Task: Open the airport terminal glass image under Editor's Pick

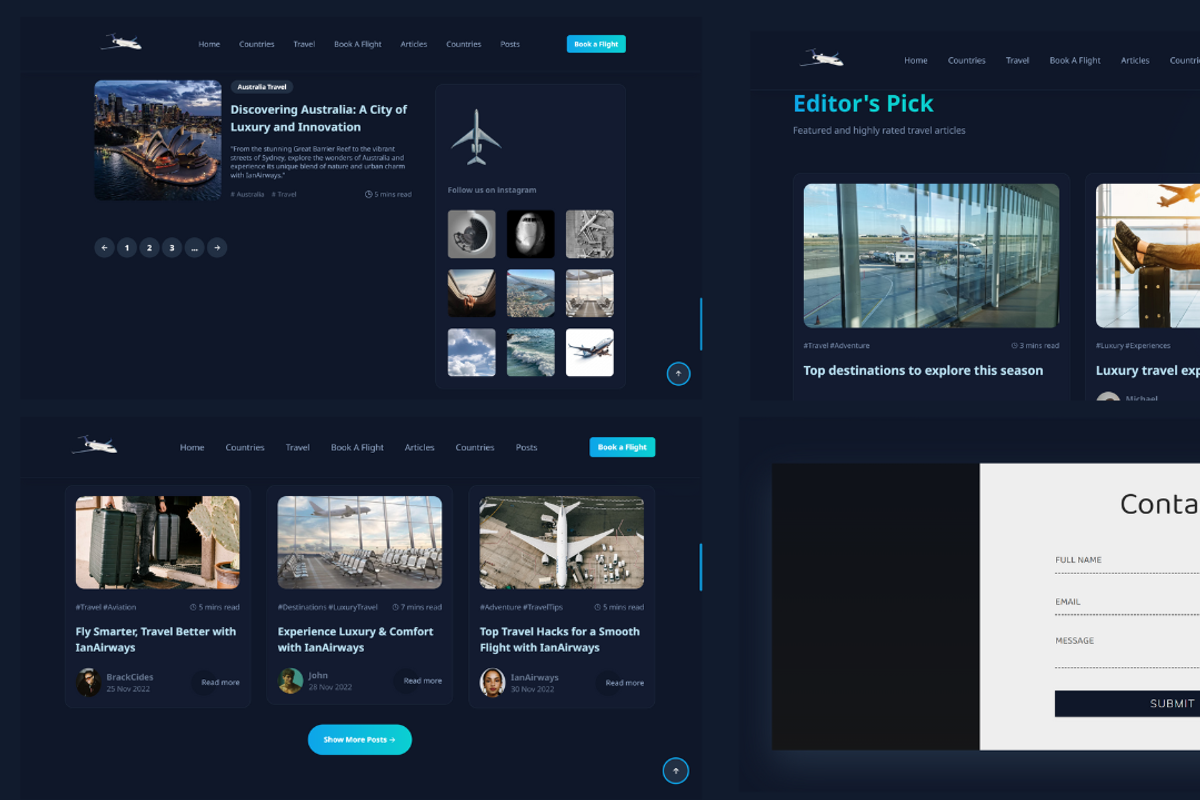Action: (931, 256)
